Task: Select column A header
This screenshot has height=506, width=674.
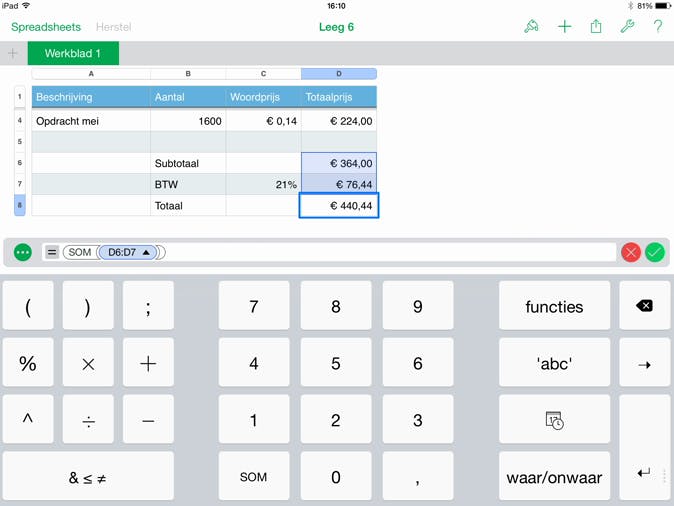Action: tap(91, 74)
